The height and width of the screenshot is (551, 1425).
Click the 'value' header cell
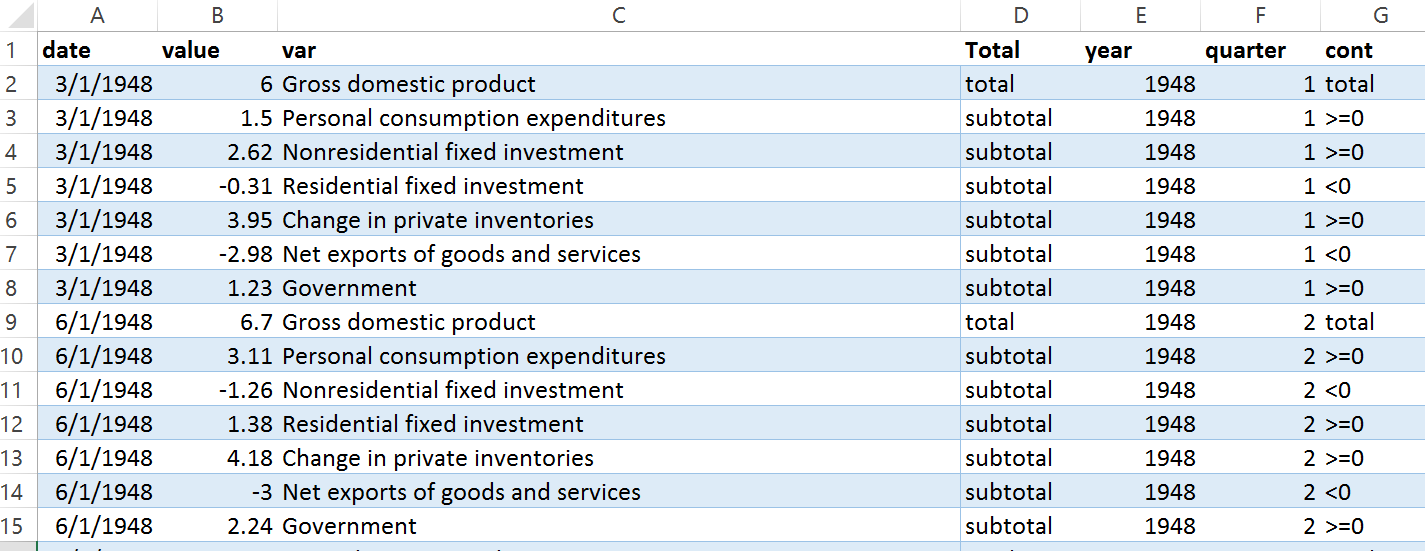217,50
